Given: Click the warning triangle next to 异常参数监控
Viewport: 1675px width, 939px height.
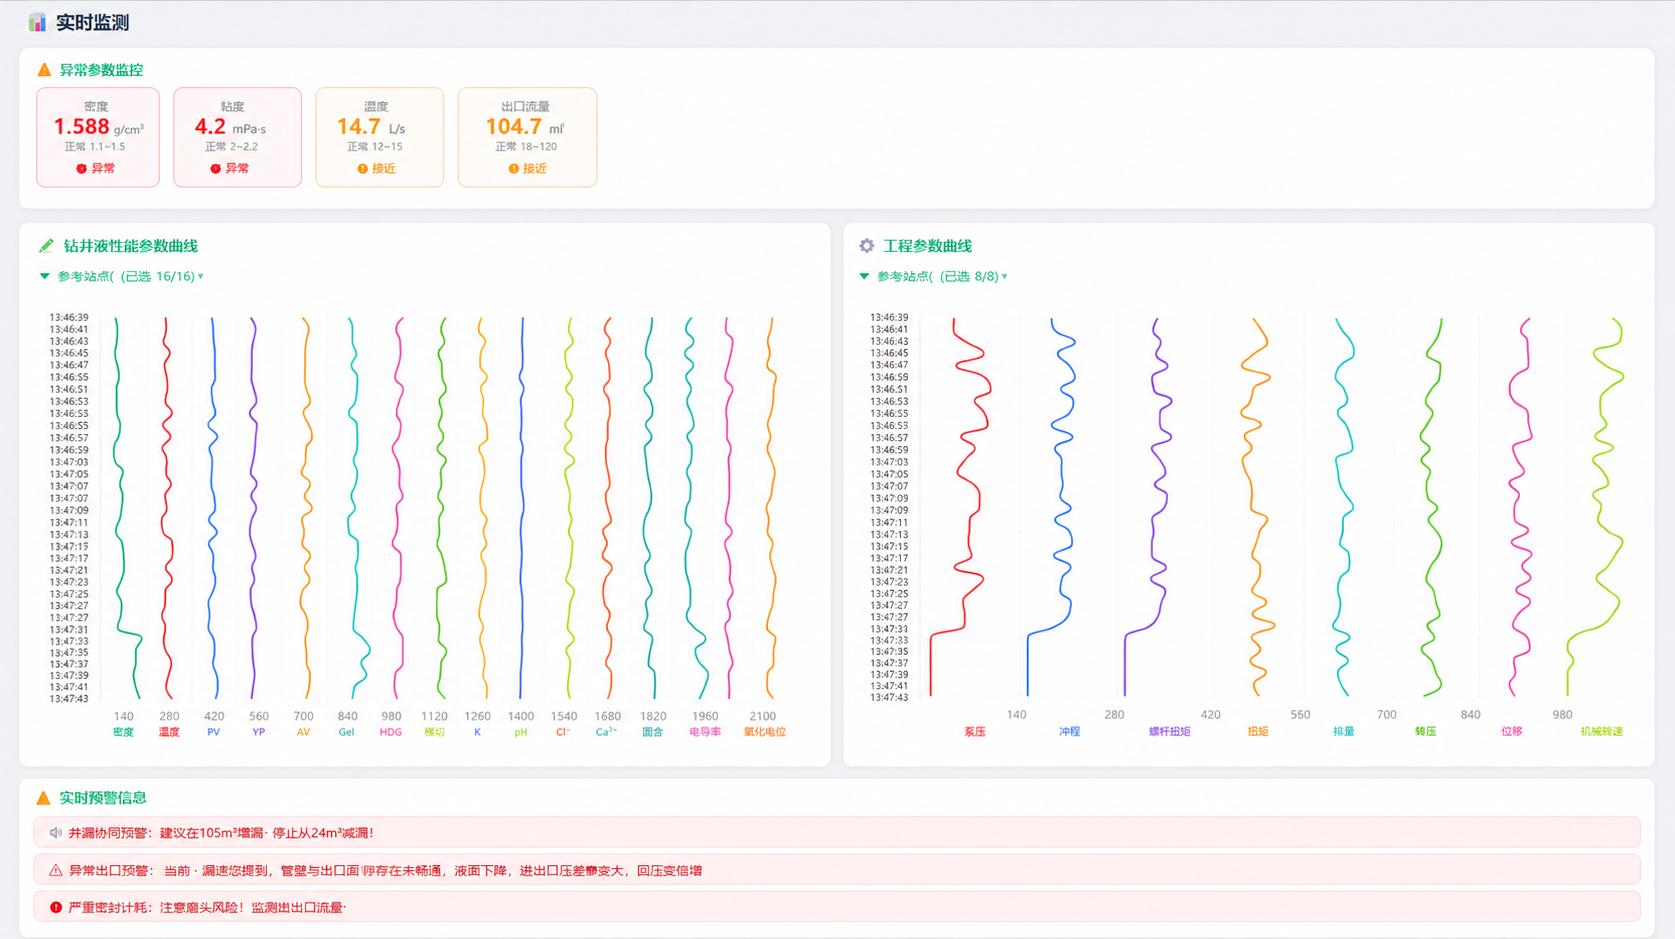Looking at the screenshot, I should [44, 70].
